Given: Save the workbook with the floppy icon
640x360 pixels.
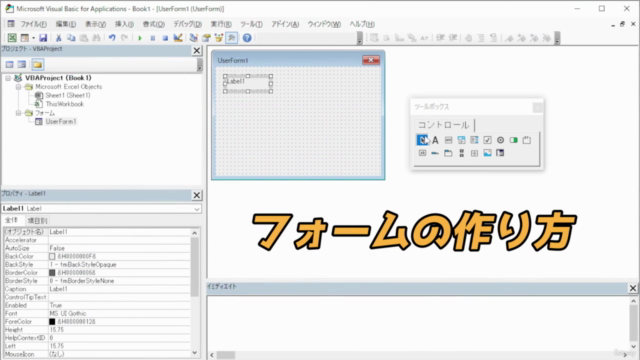Looking at the screenshot, I should click(x=43, y=38).
